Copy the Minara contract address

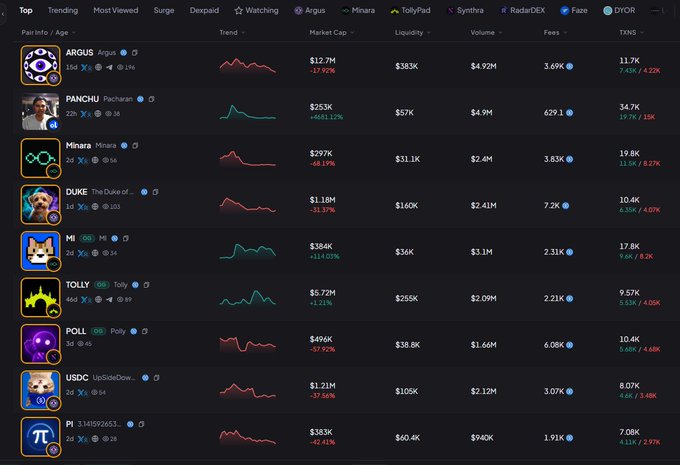[x=135, y=145]
